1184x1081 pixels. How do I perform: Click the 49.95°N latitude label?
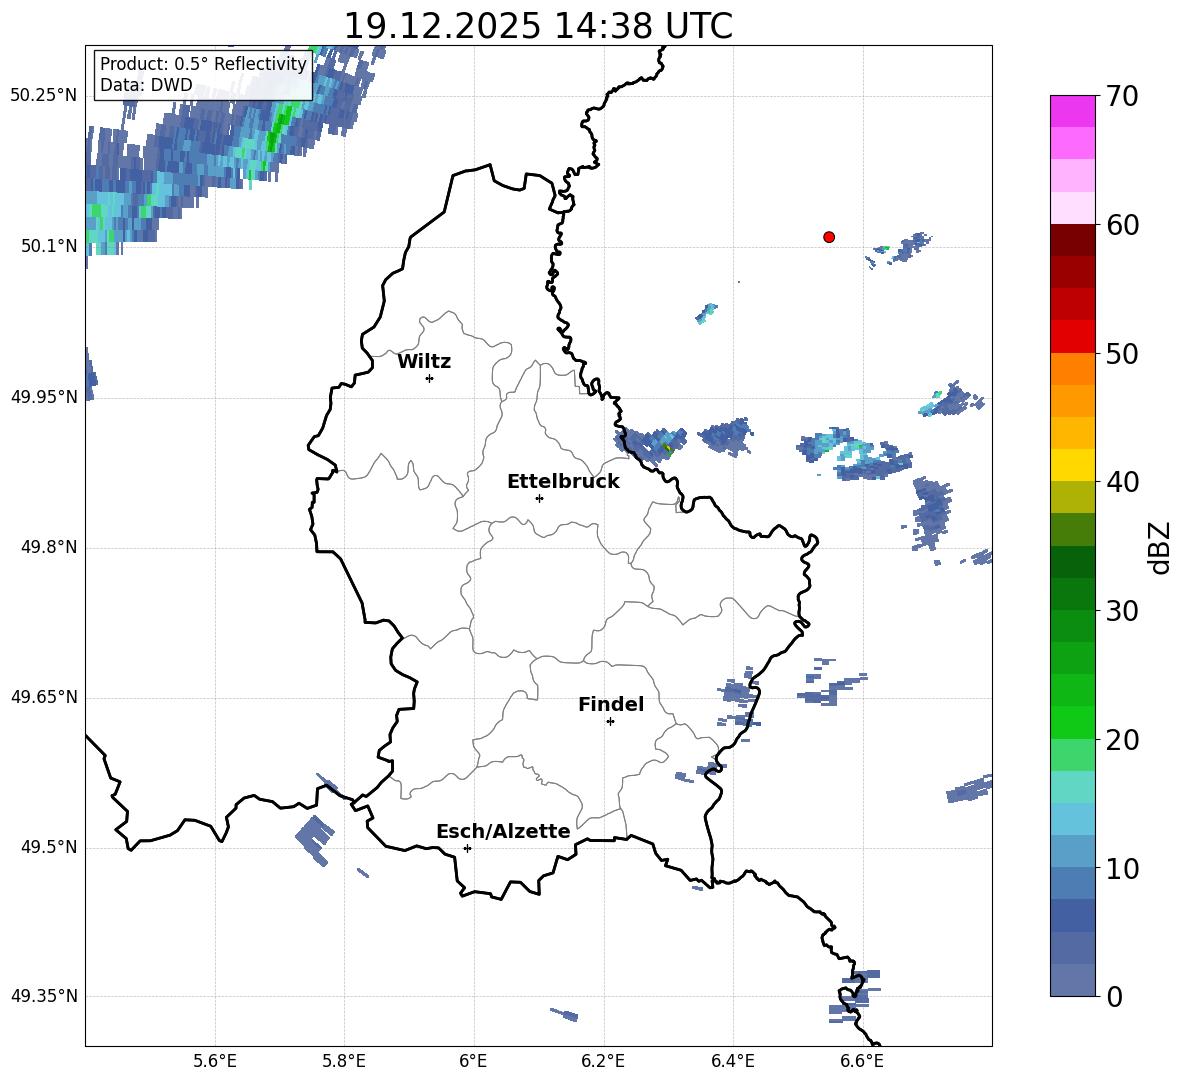[x=44, y=397]
